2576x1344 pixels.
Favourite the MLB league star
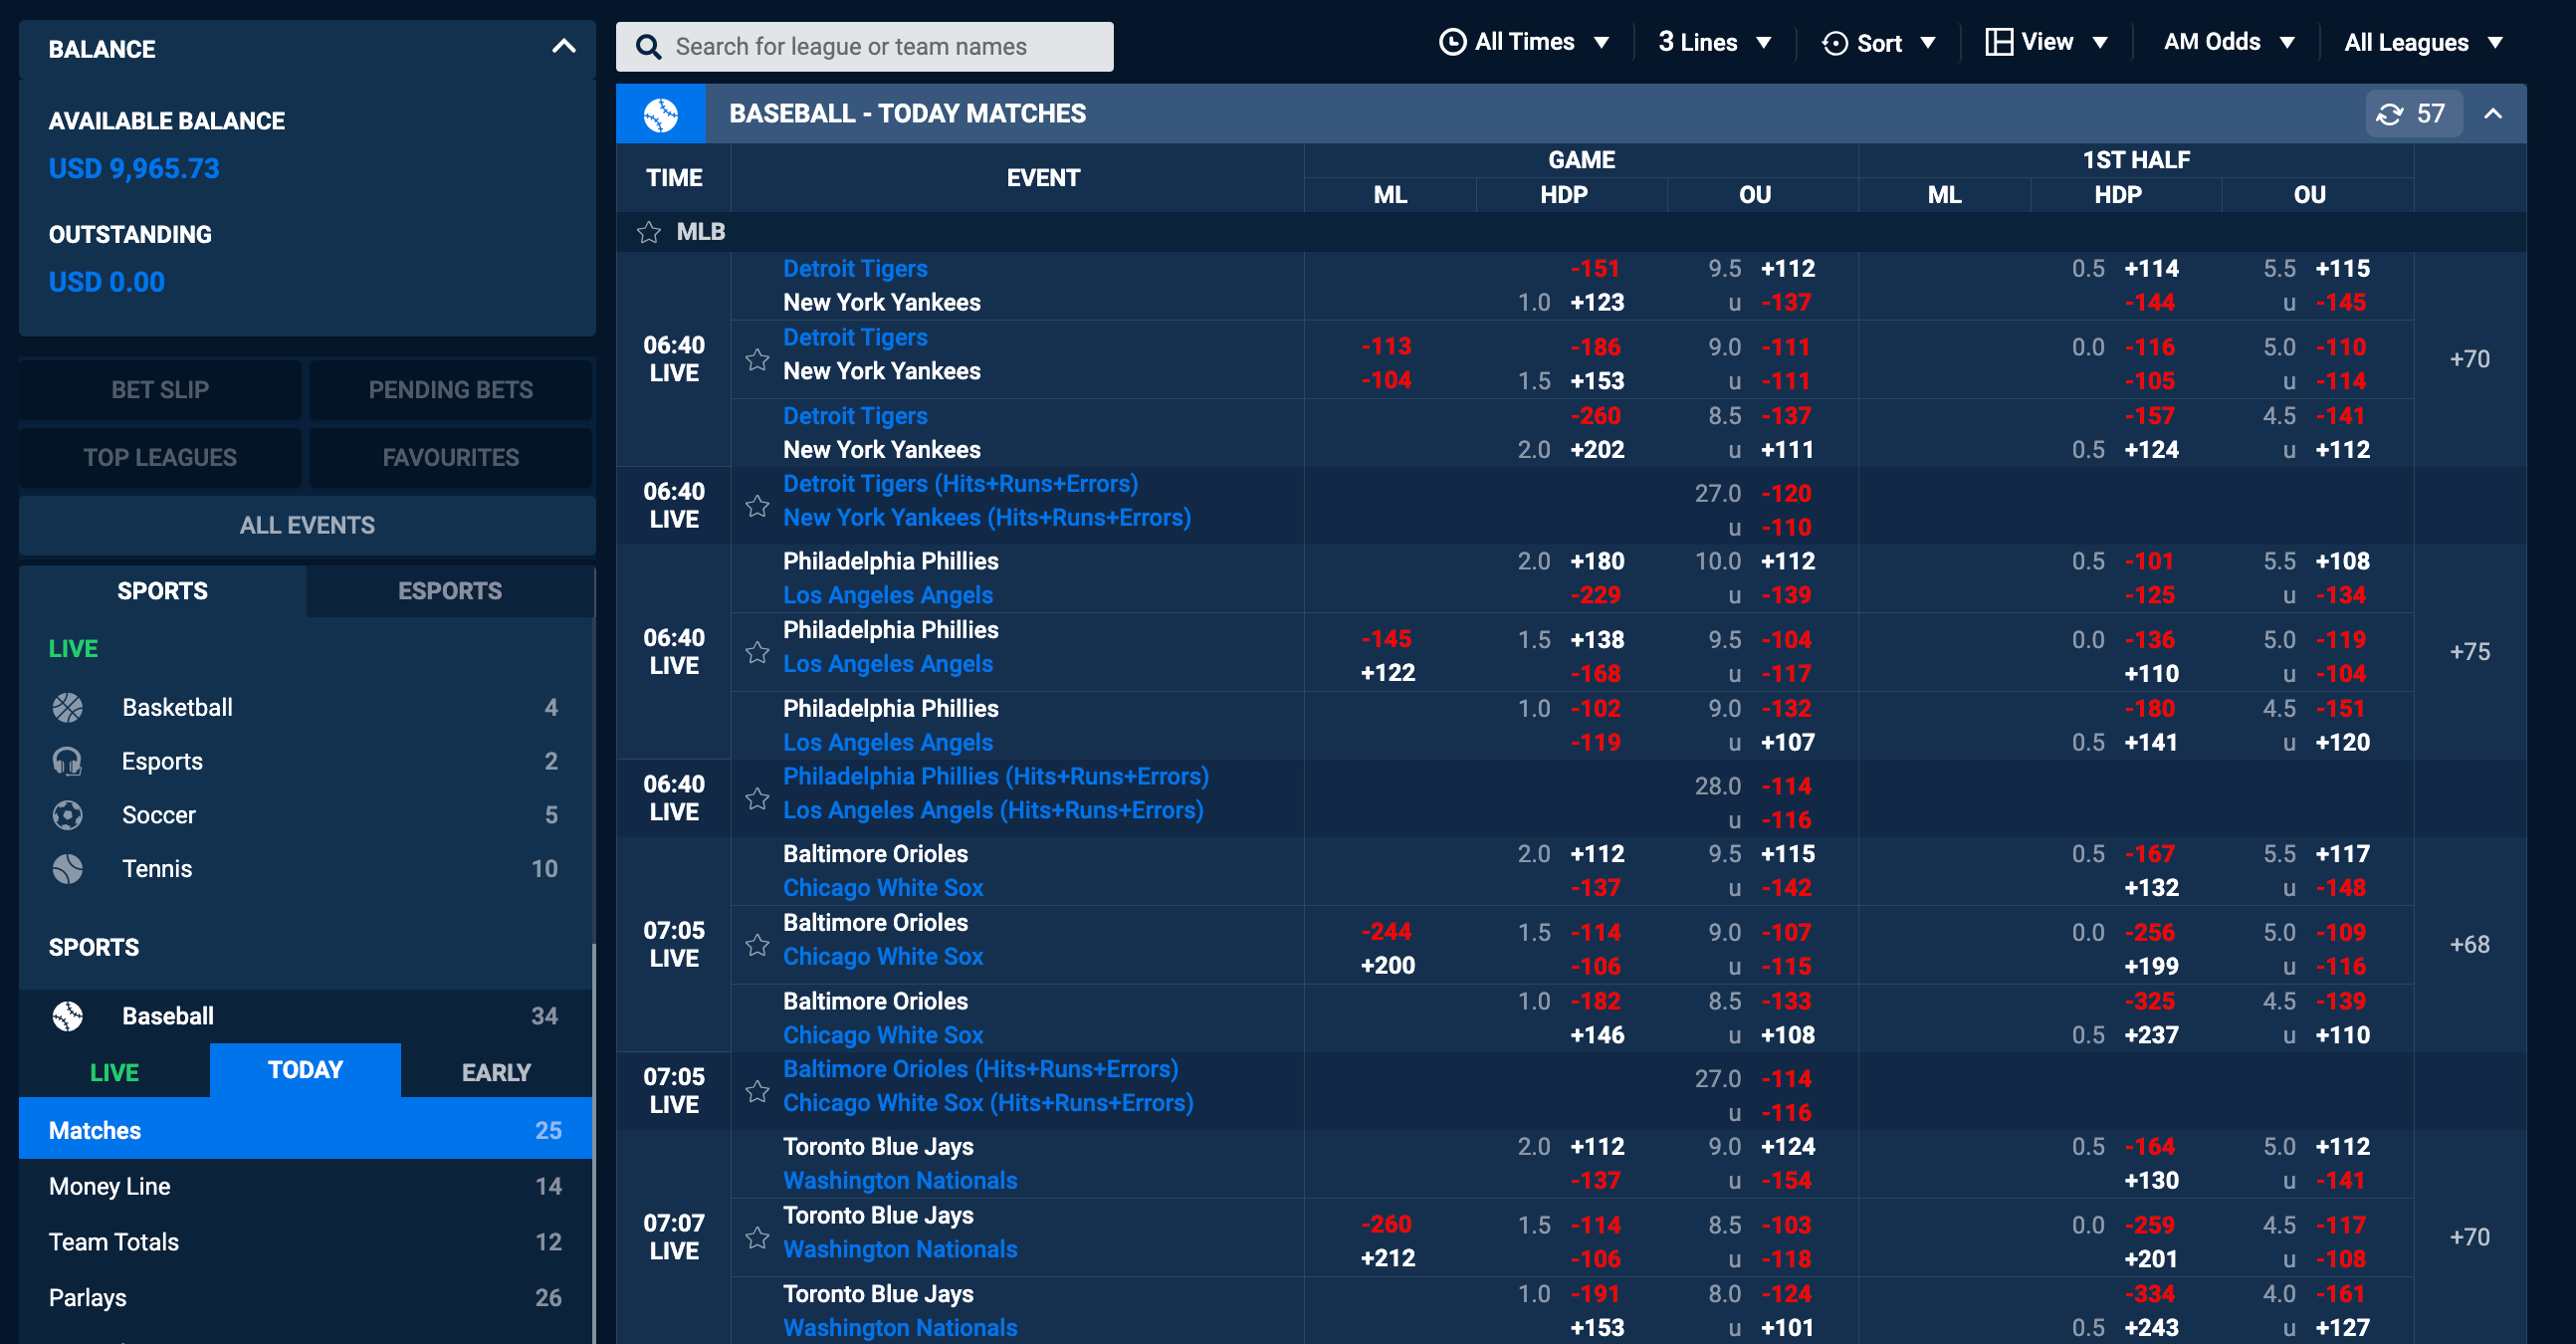[649, 232]
